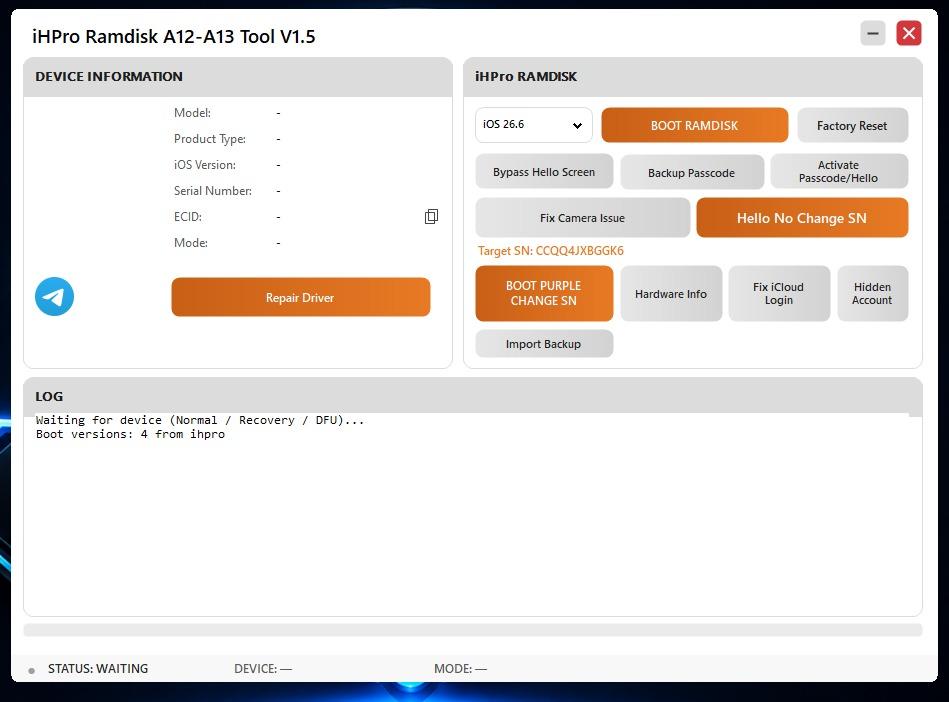Expand the iOS 26.6 version dropdown
The width and height of the screenshot is (949, 702).
[x=533, y=125]
